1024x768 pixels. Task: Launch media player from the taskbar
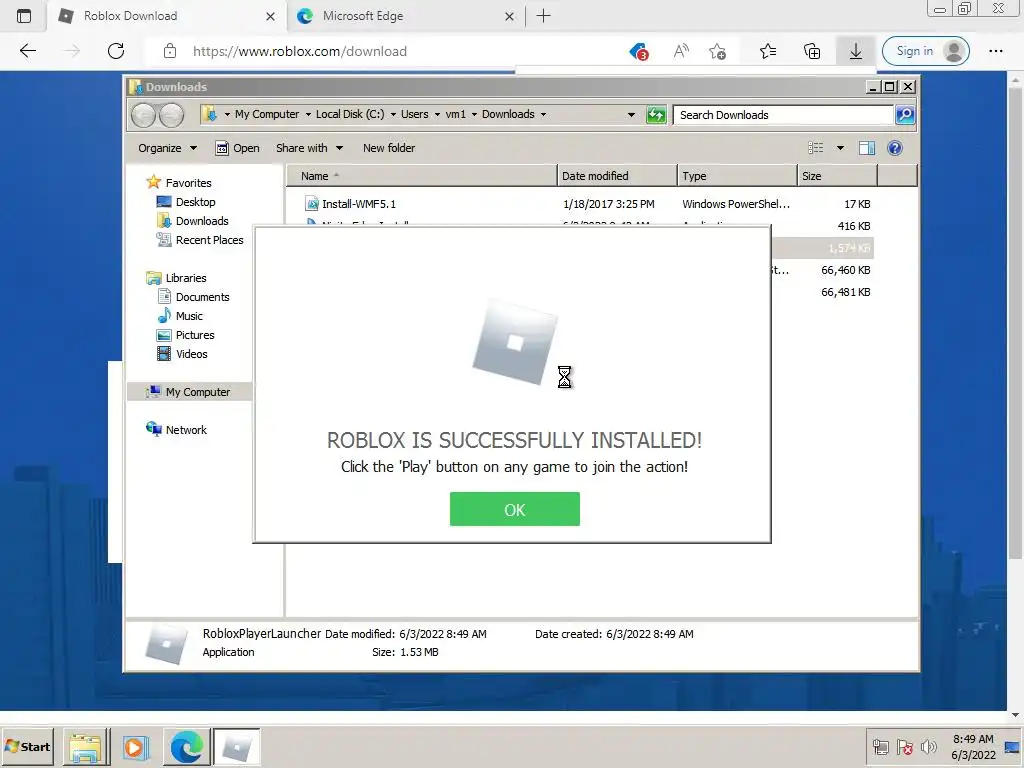pos(135,747)
